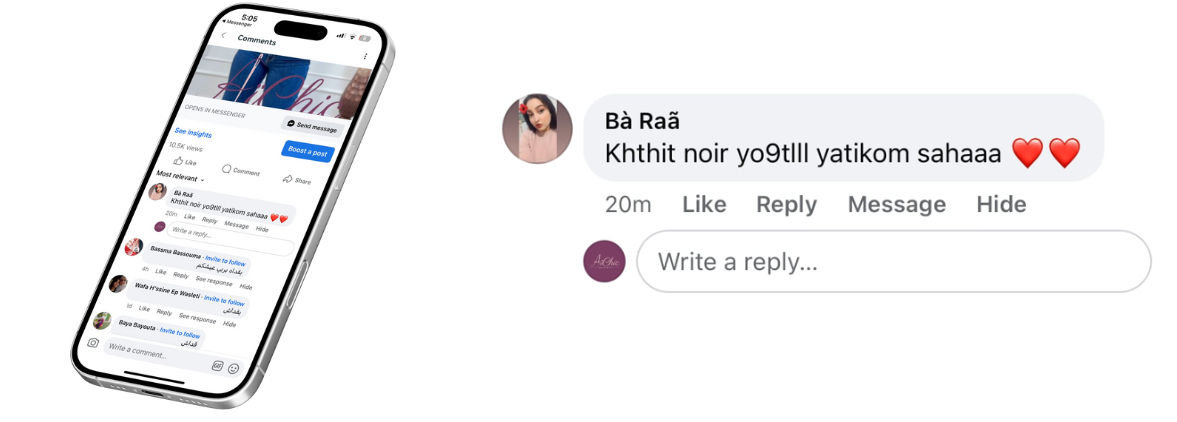Click Reply under the enlarged Bà Raã comment
The image size is (1177, 422).
point(787,204)
